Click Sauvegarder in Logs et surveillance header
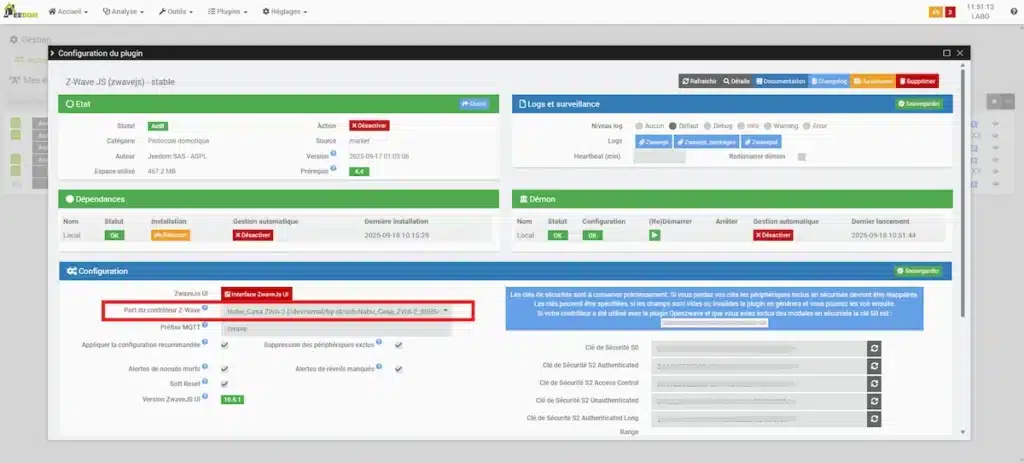Screen dimensions: 1024x463 tap(919, 104)
